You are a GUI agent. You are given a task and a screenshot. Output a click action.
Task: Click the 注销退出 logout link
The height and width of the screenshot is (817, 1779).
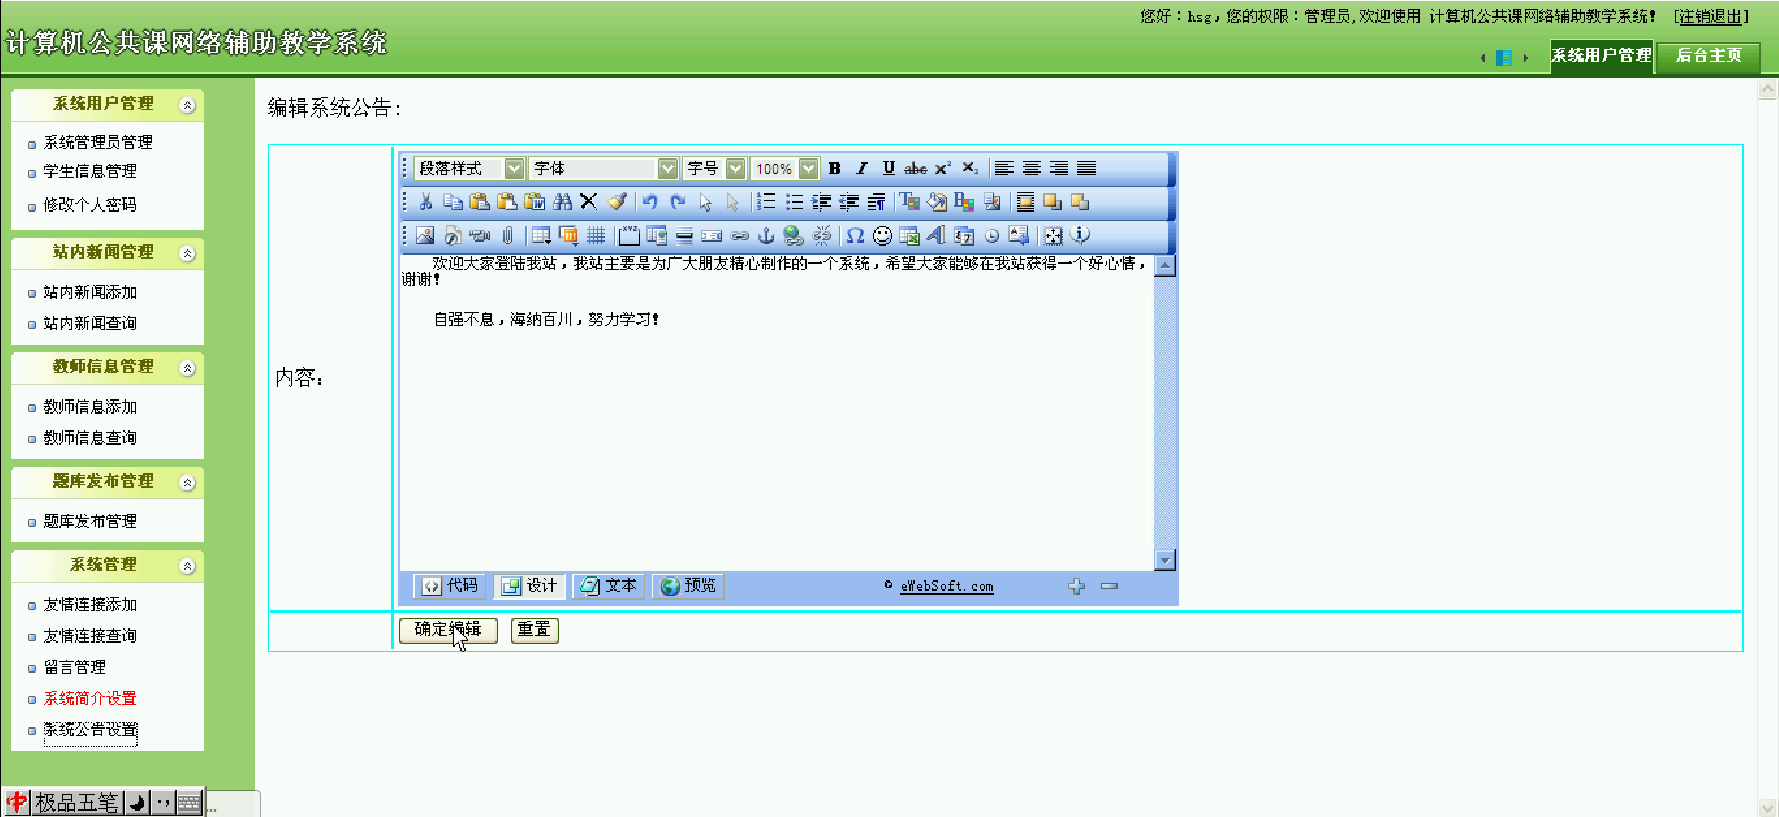pyautogui.click(x=1711, y=16)
